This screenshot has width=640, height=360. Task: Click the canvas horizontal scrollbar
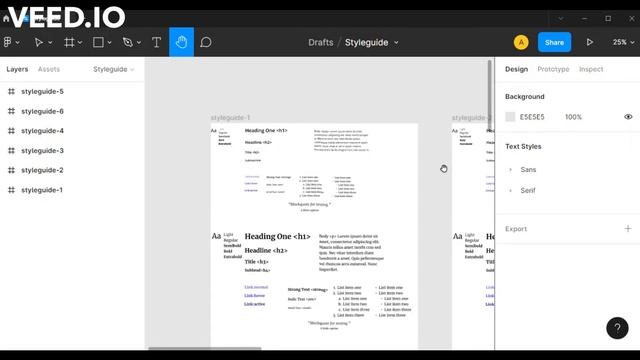click(x=204, y=348)
